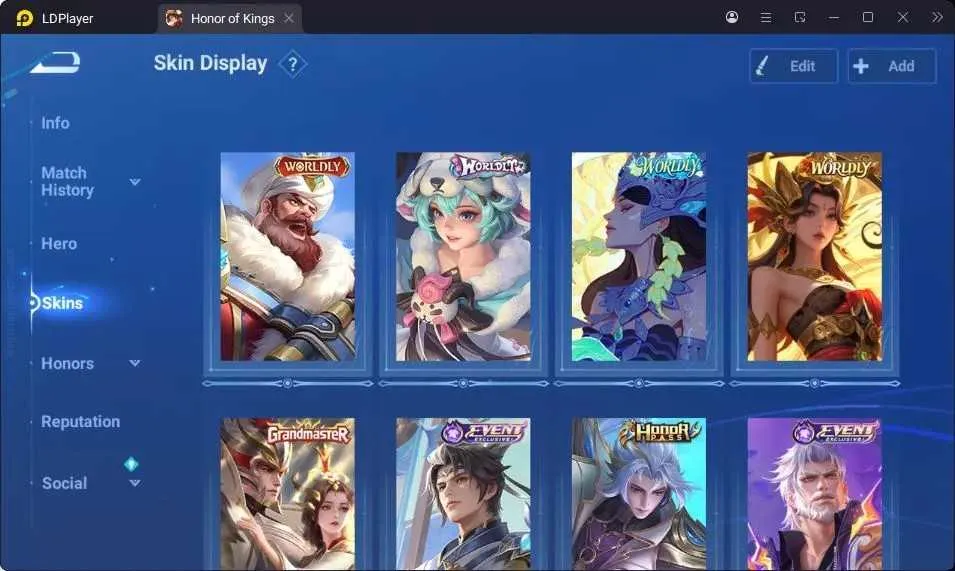
Task: Open the LDPlayer account profile icon
Action: 732,17
